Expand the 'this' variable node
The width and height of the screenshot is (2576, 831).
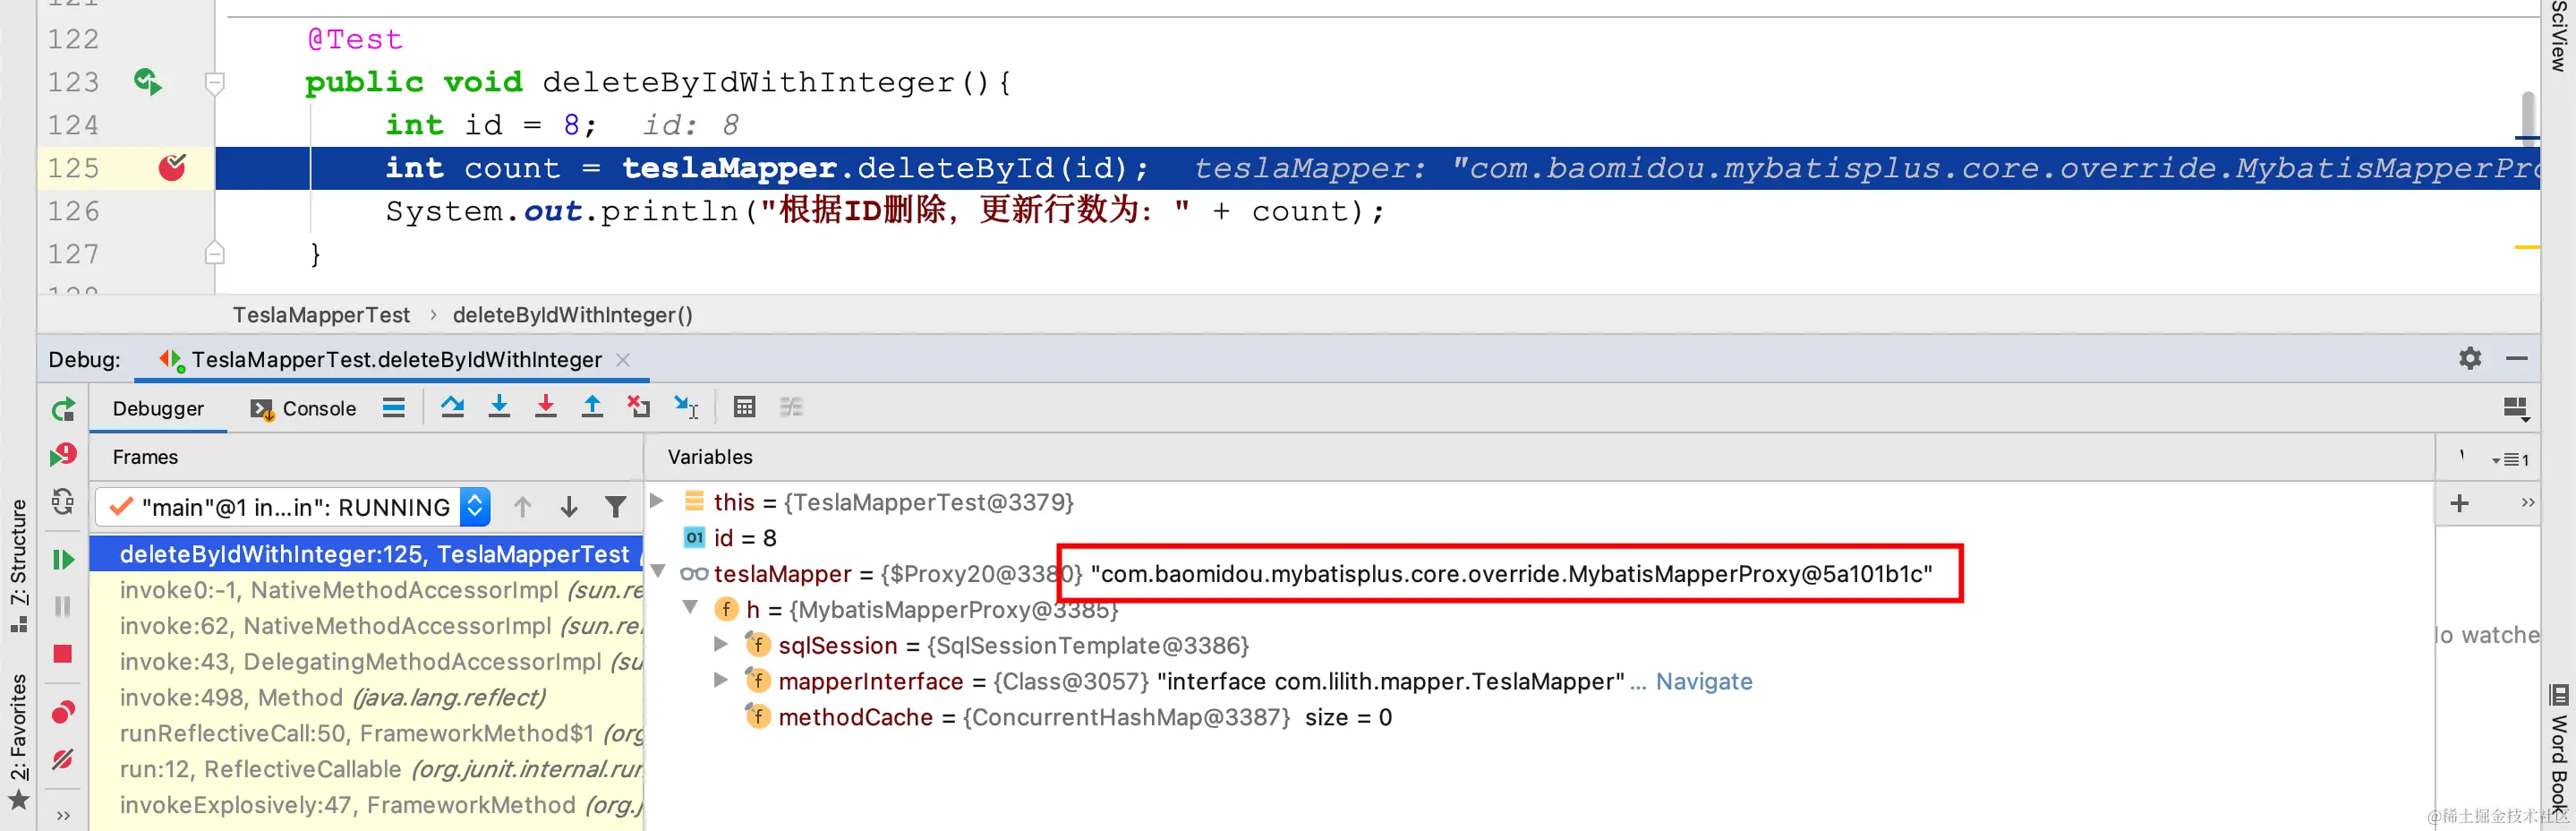point(657,500)
